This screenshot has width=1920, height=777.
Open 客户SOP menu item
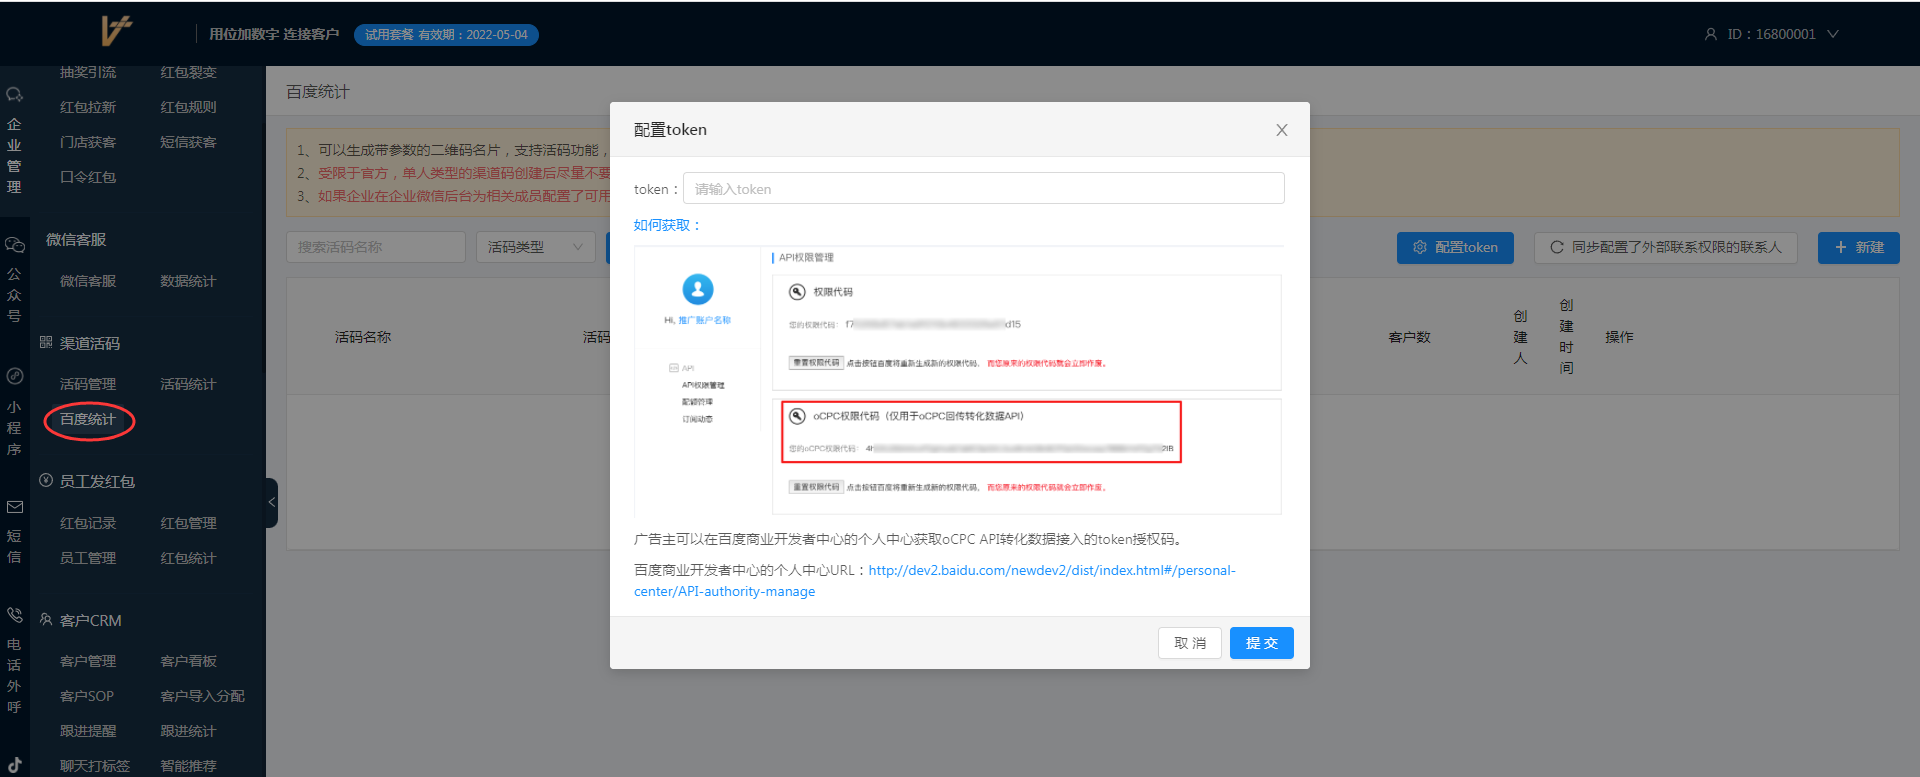coord(87,696)
